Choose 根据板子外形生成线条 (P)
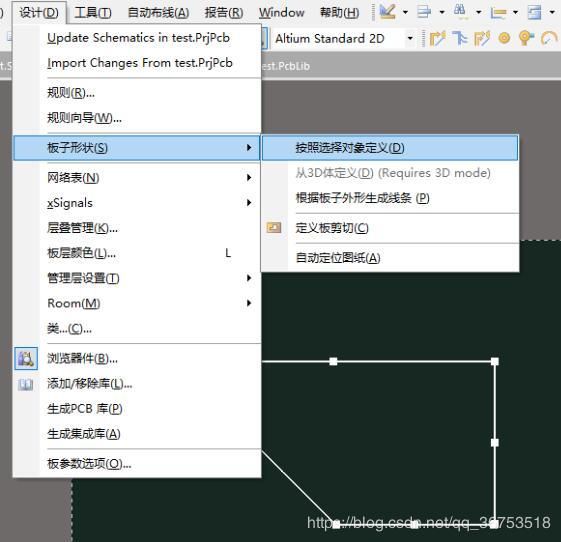561x542 pixels. point(390,197)
